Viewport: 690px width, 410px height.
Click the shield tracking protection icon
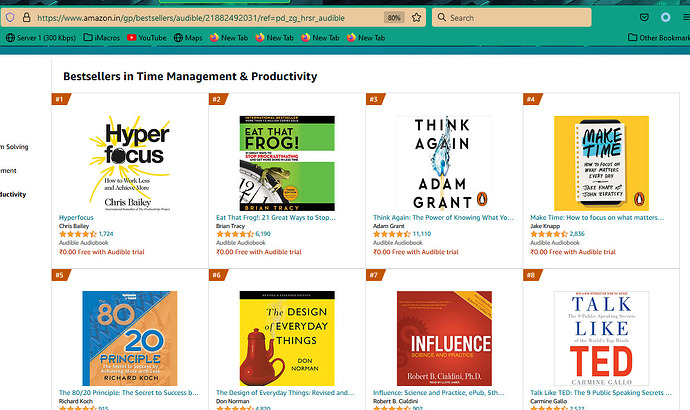point(10,18)
